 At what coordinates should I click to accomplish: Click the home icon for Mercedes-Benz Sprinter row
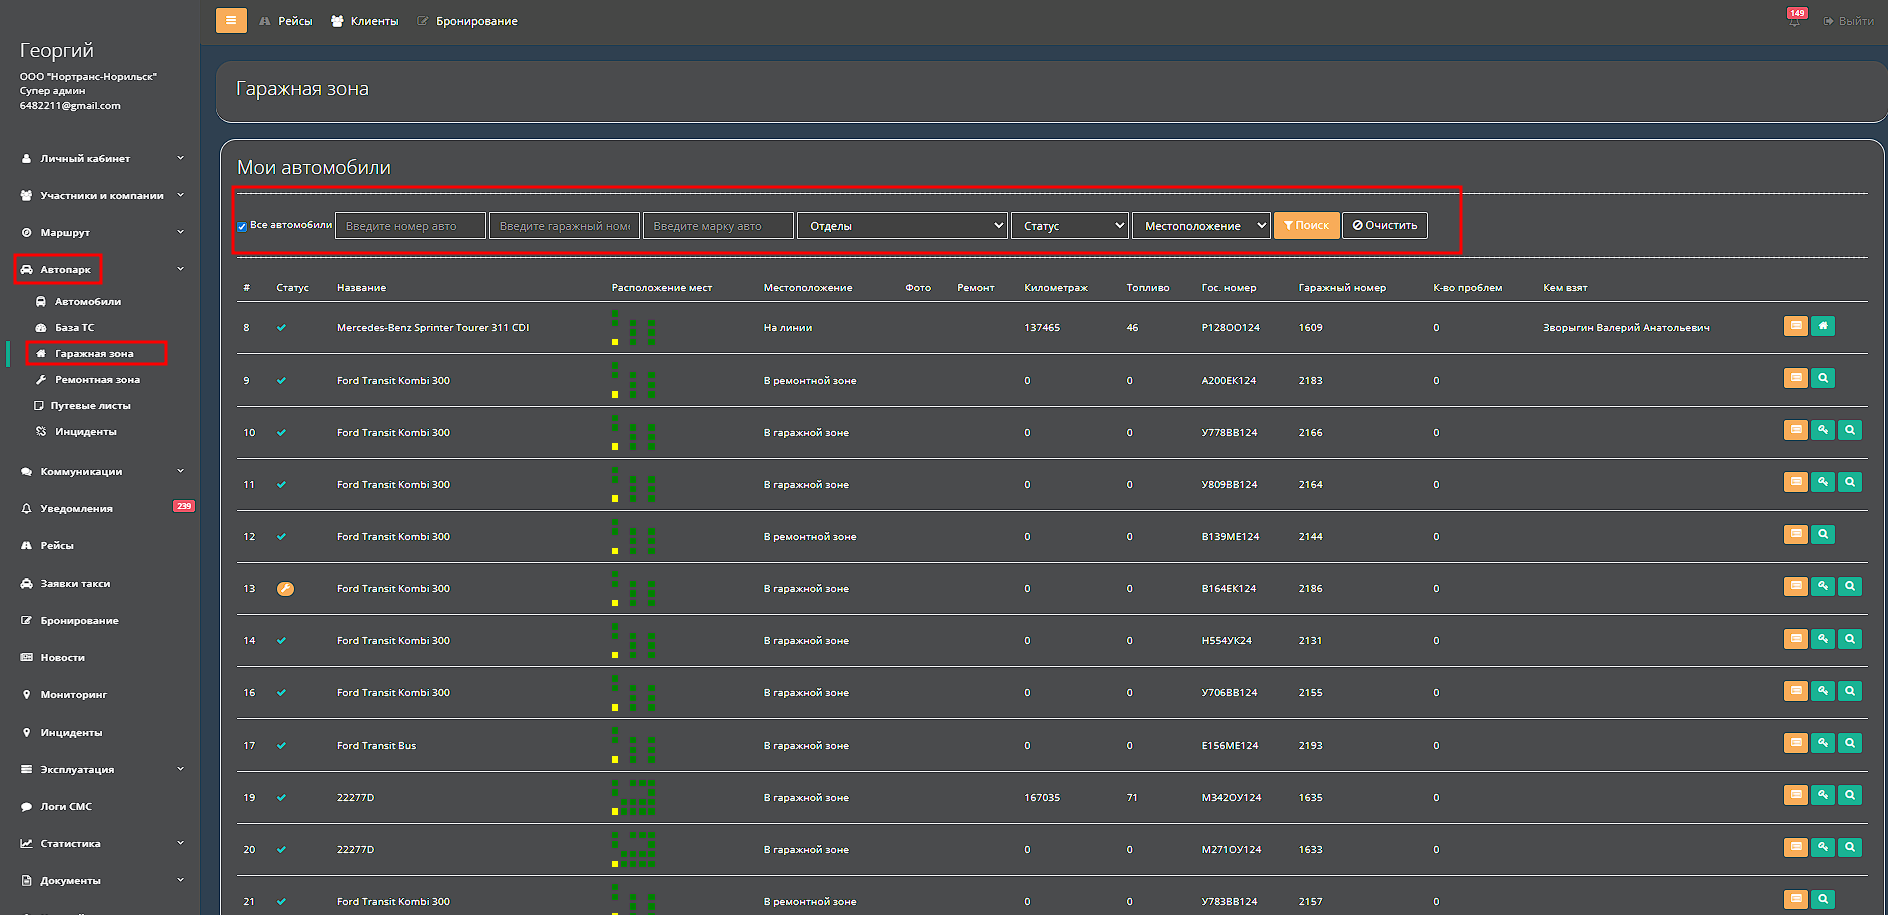point(1822,326)
